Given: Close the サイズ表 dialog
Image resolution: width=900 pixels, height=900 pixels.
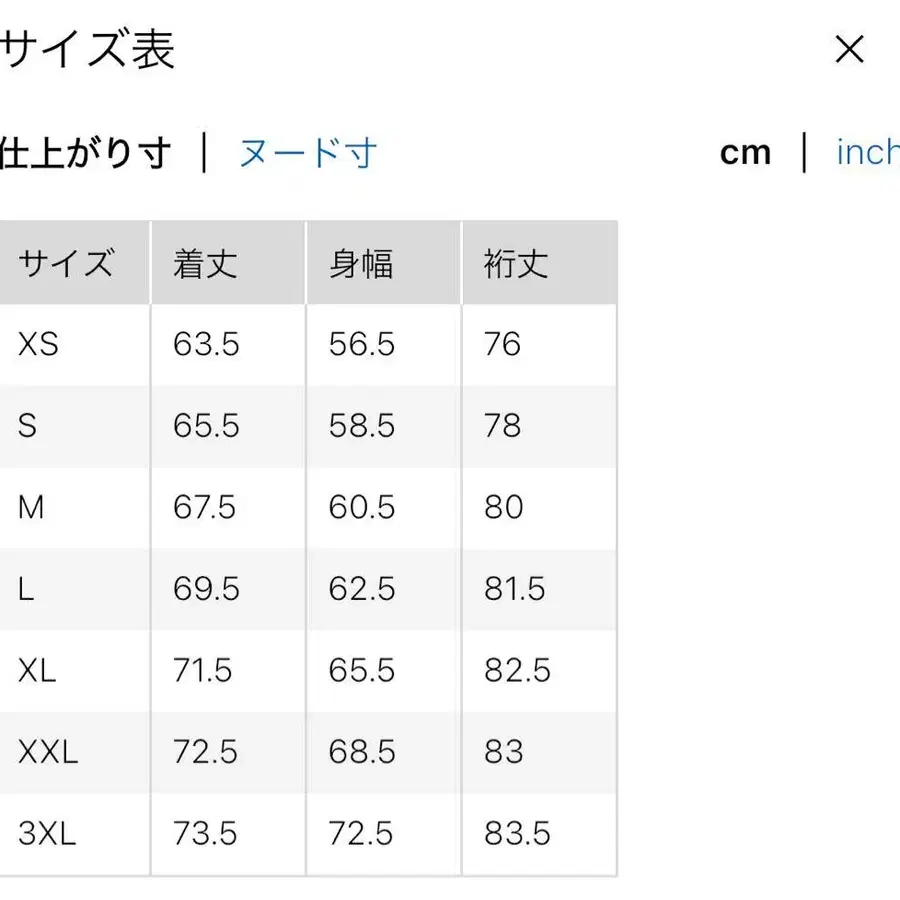Looking at the screenshot, I should [849, 49].
